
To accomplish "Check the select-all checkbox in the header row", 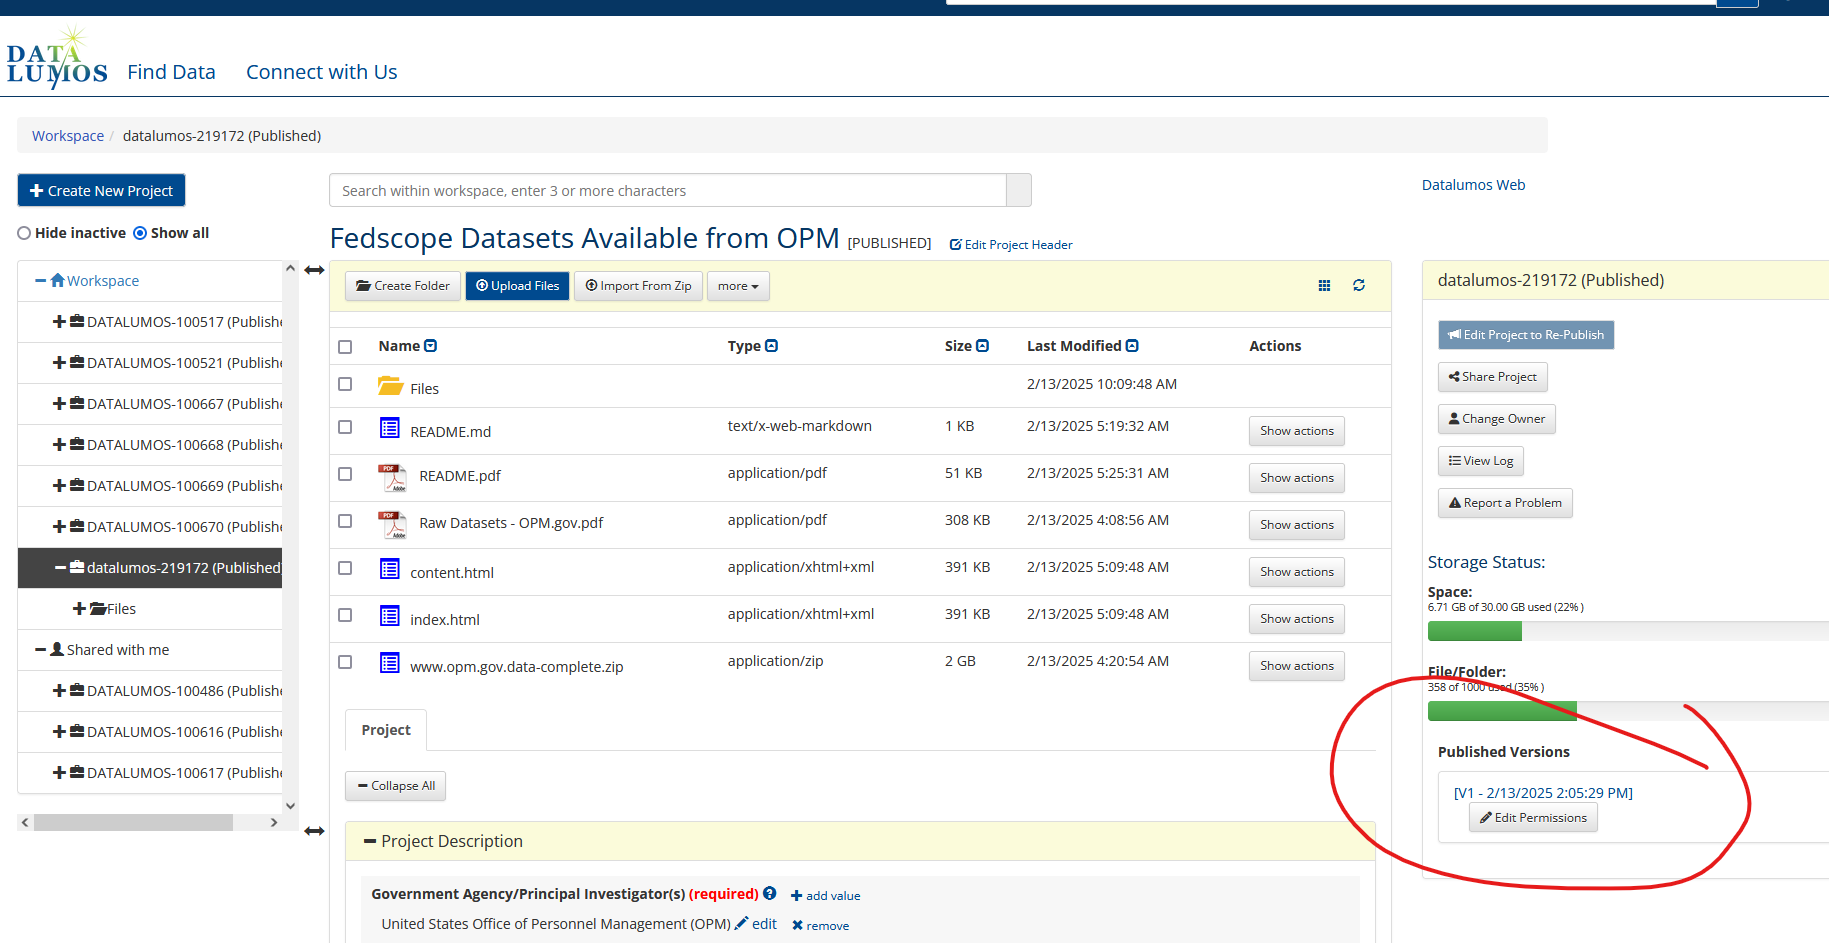I will 345,346.
